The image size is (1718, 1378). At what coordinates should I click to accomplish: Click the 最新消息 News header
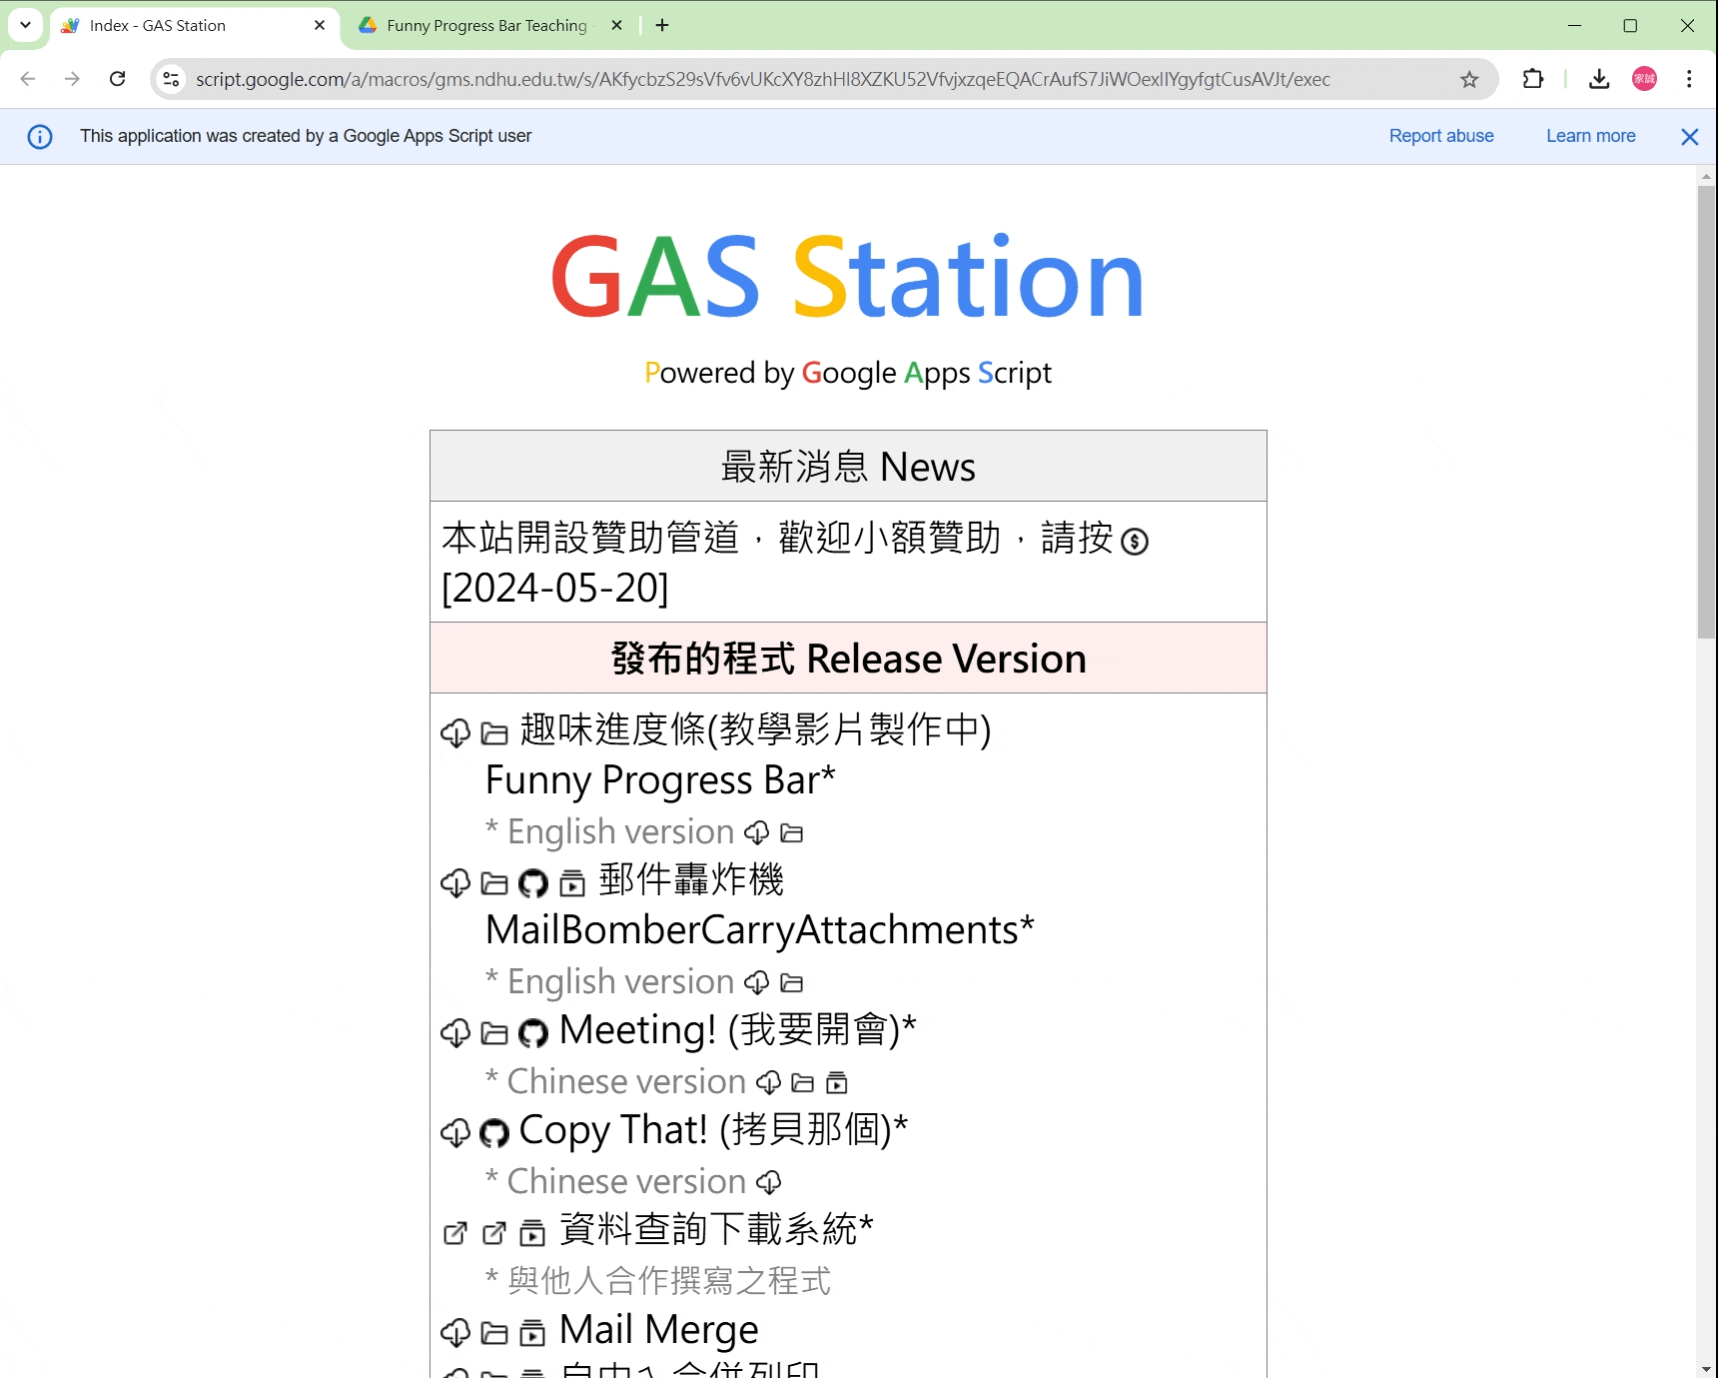(848, 466)
